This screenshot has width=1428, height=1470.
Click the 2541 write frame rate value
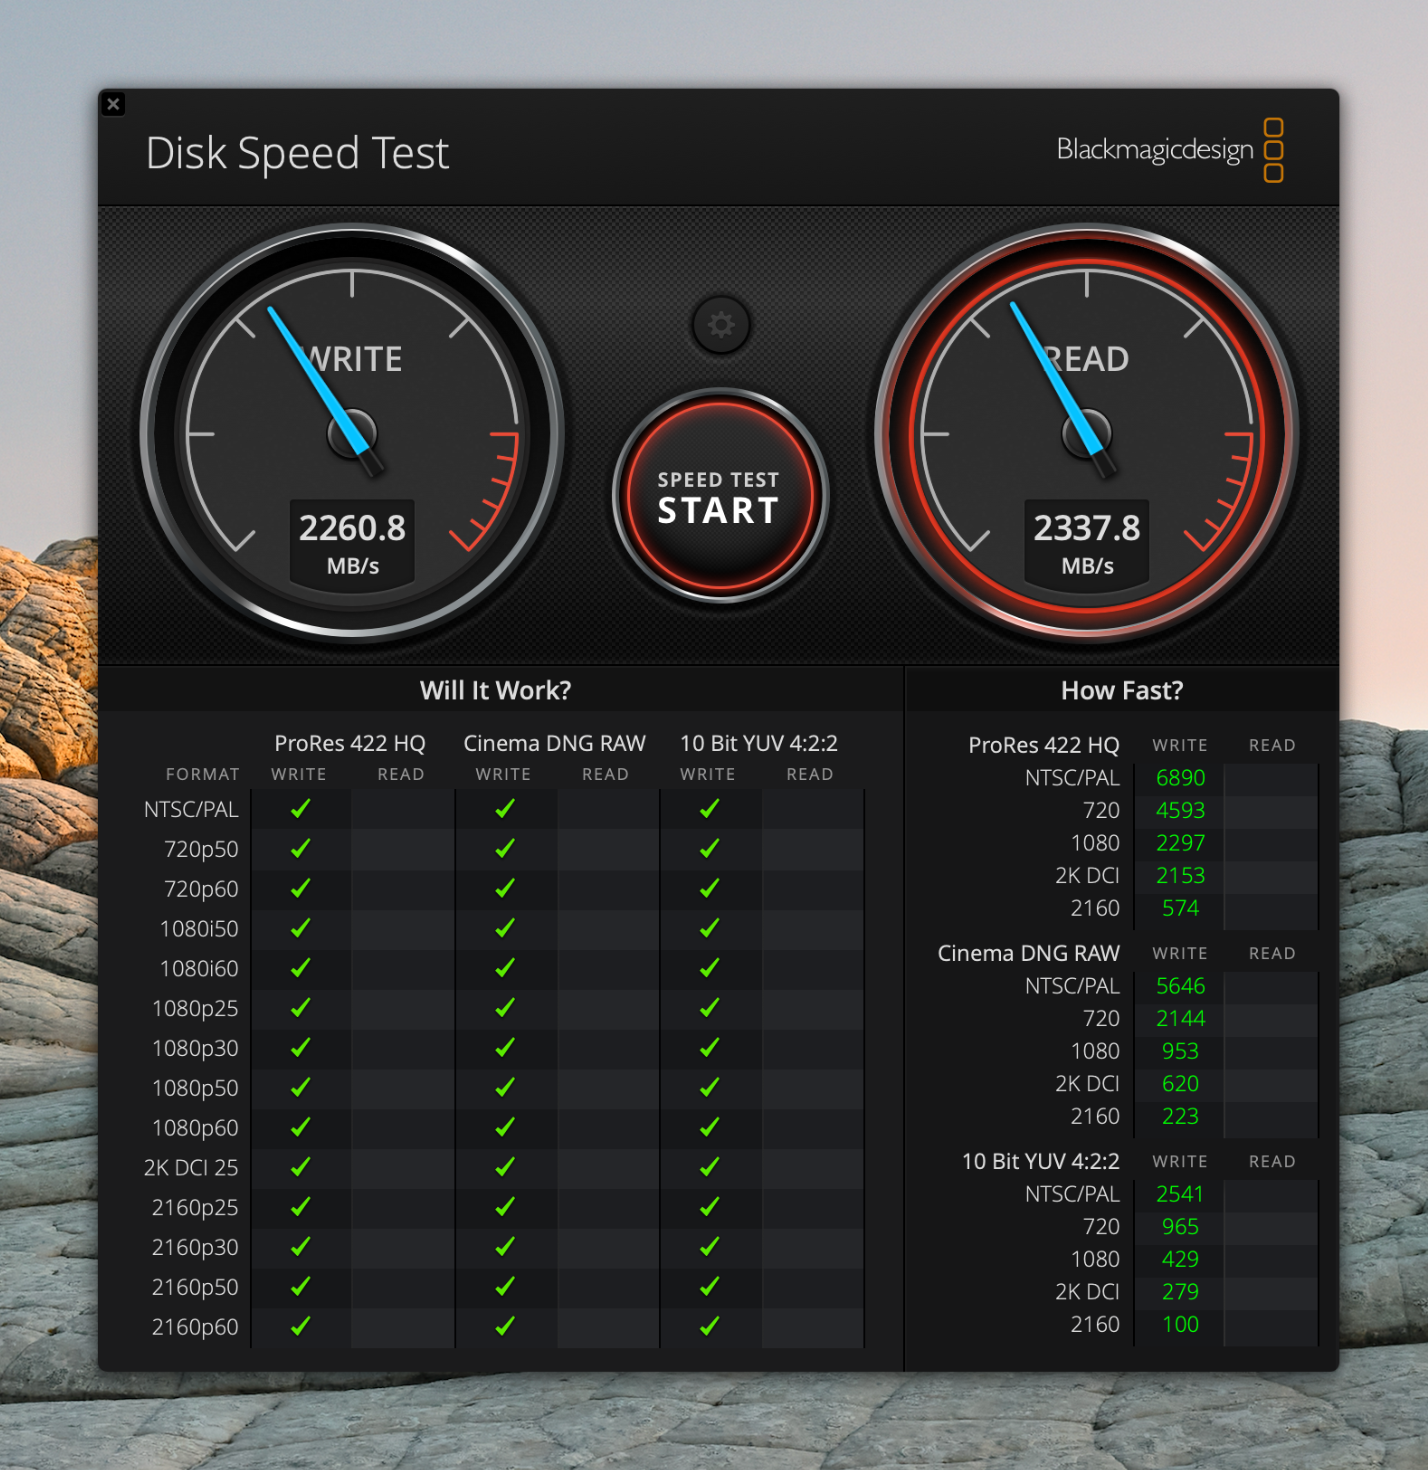tap(1181, 1194)
